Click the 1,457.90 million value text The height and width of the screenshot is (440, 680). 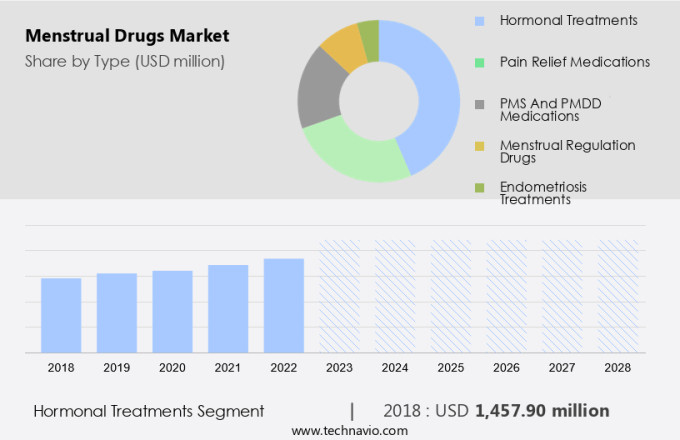pos(543,411)
